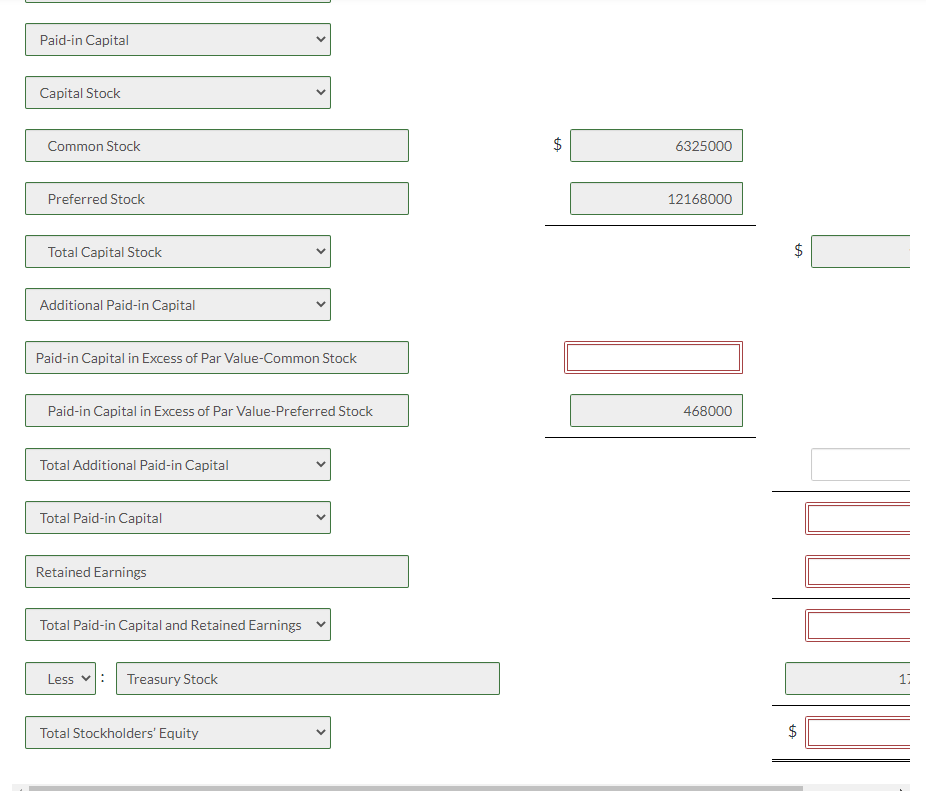926x791 pixels.
Task: Click the empty Excess of Par Common Stock amount box
Action: [653, 358]
